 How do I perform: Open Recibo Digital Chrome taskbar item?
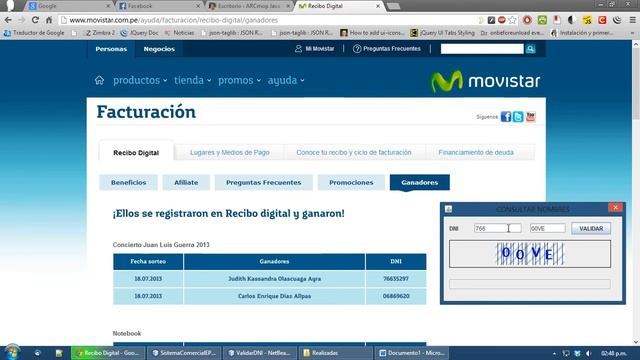[108, 353]
